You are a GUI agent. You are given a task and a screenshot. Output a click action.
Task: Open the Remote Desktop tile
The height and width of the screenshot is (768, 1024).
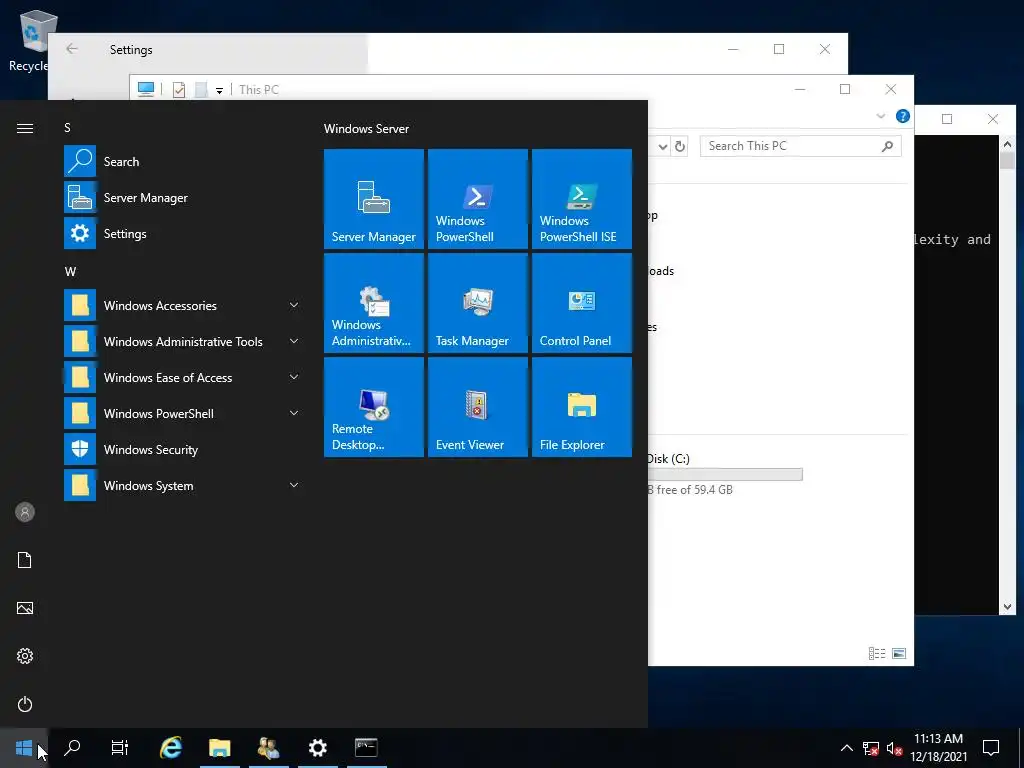374,406
